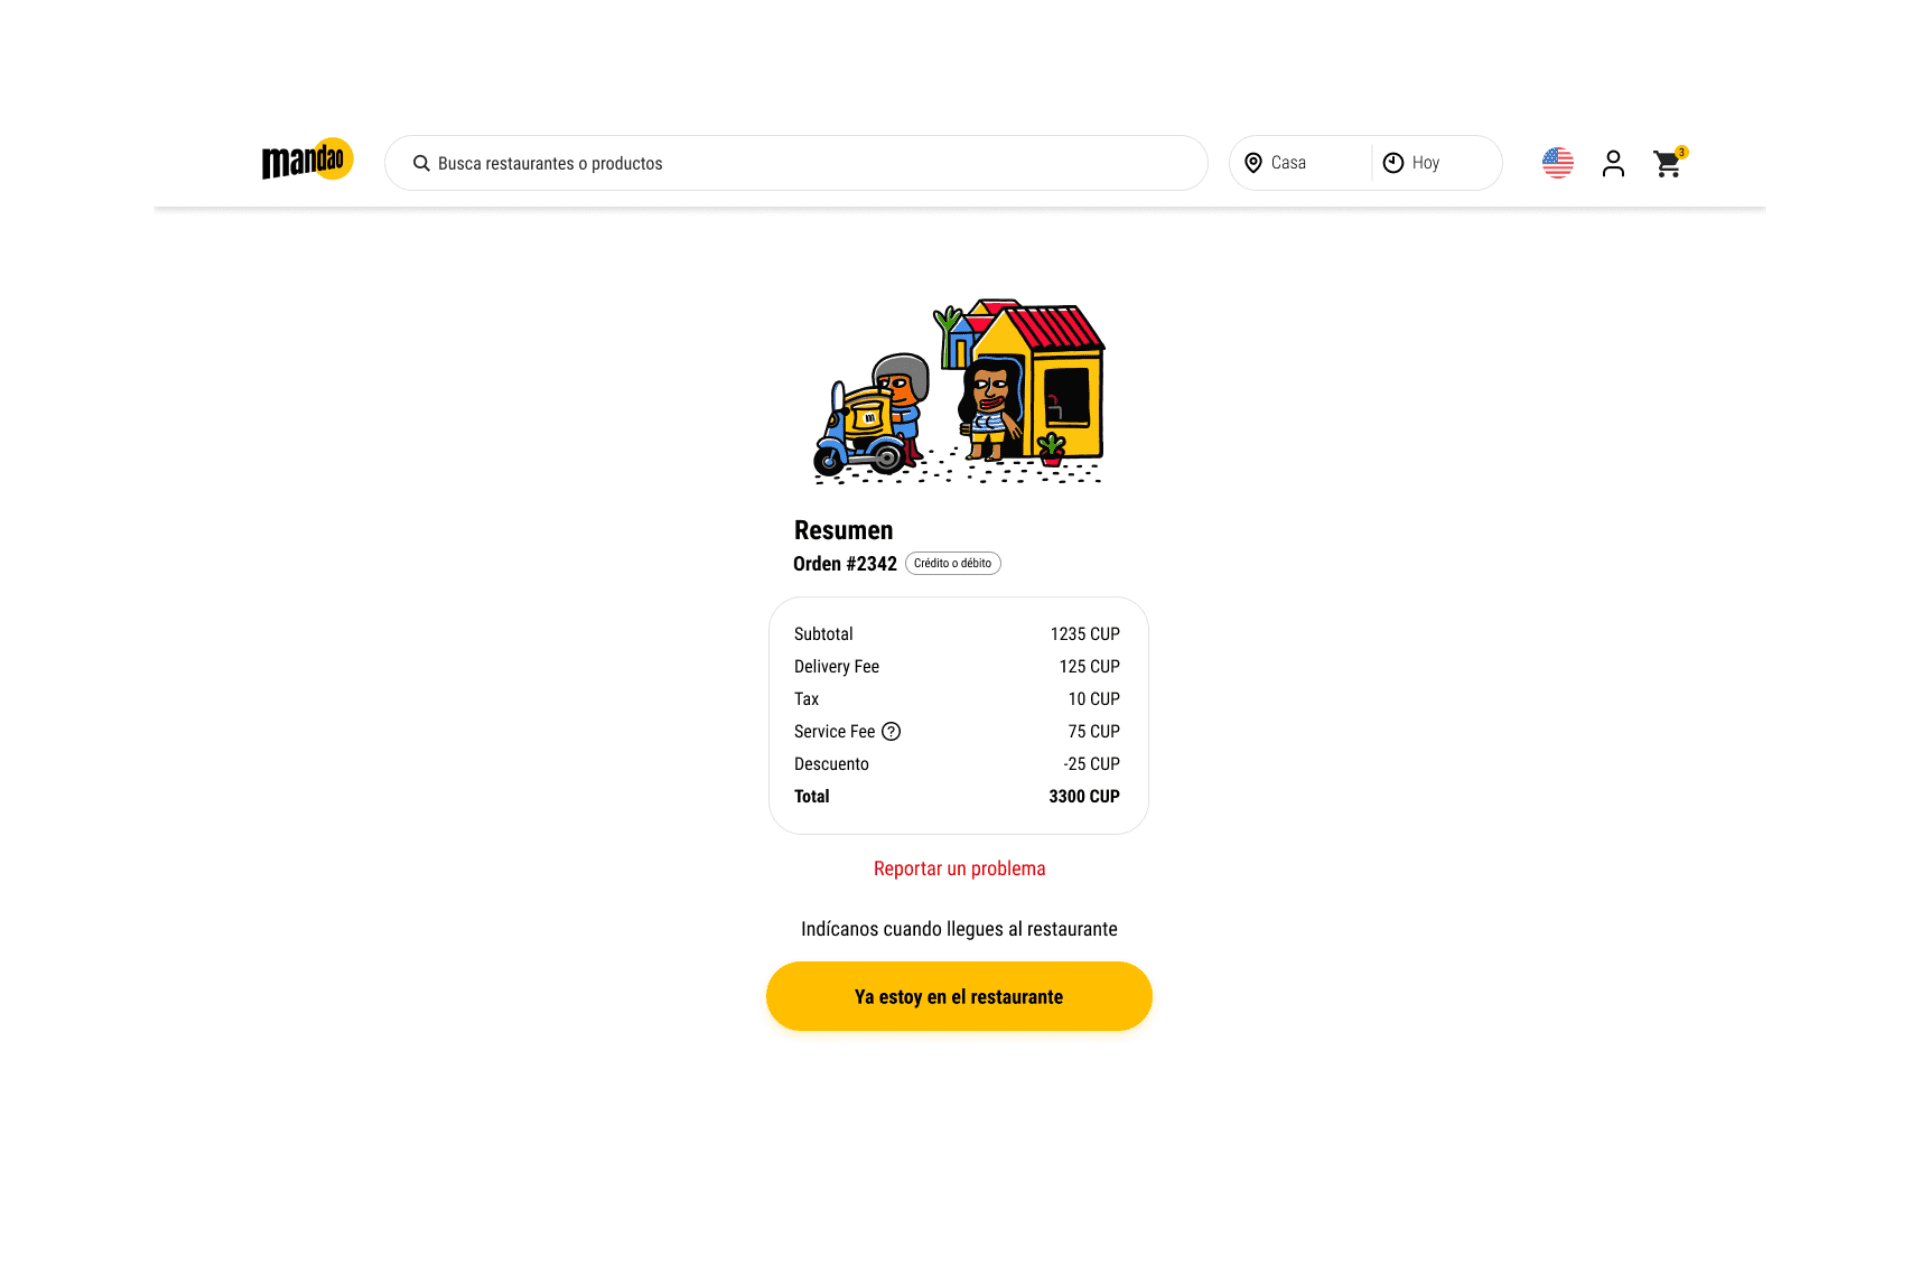
Task: Open the Hoy delivery time selector
Action: (x=1436, y=163)
